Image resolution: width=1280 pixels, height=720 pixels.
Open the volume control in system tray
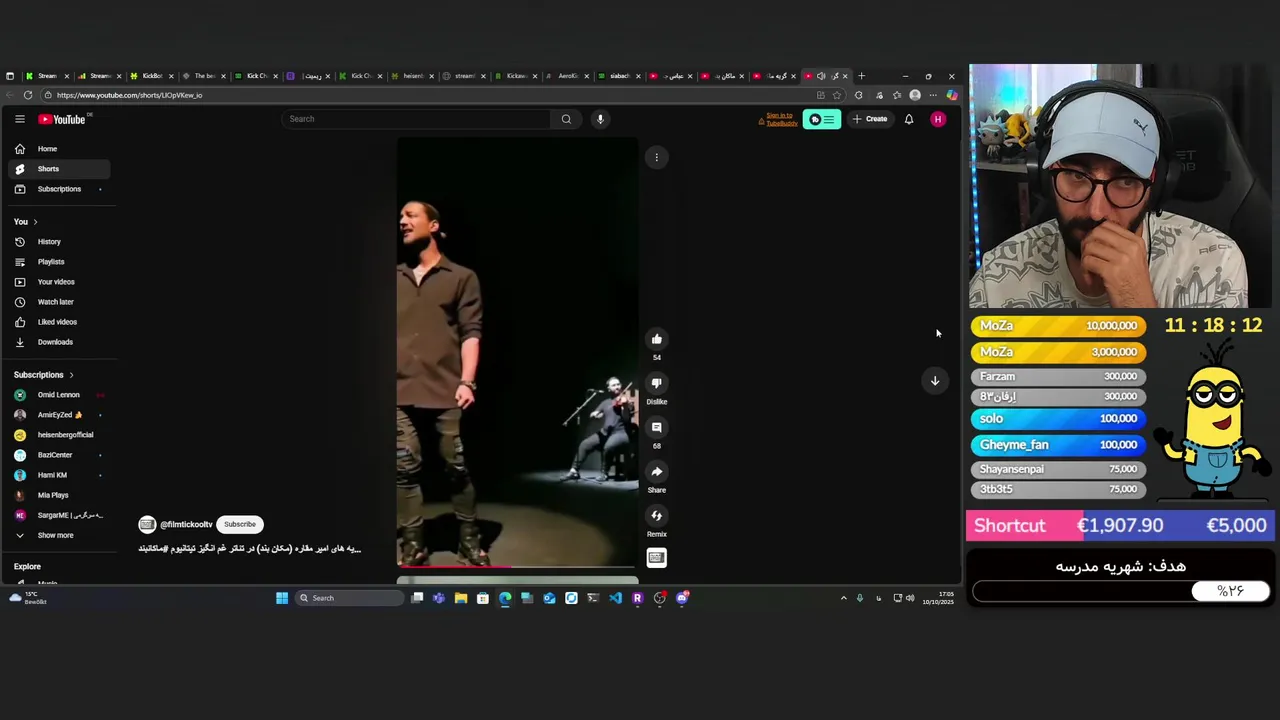pyautogui.click(x=909, y=598)
